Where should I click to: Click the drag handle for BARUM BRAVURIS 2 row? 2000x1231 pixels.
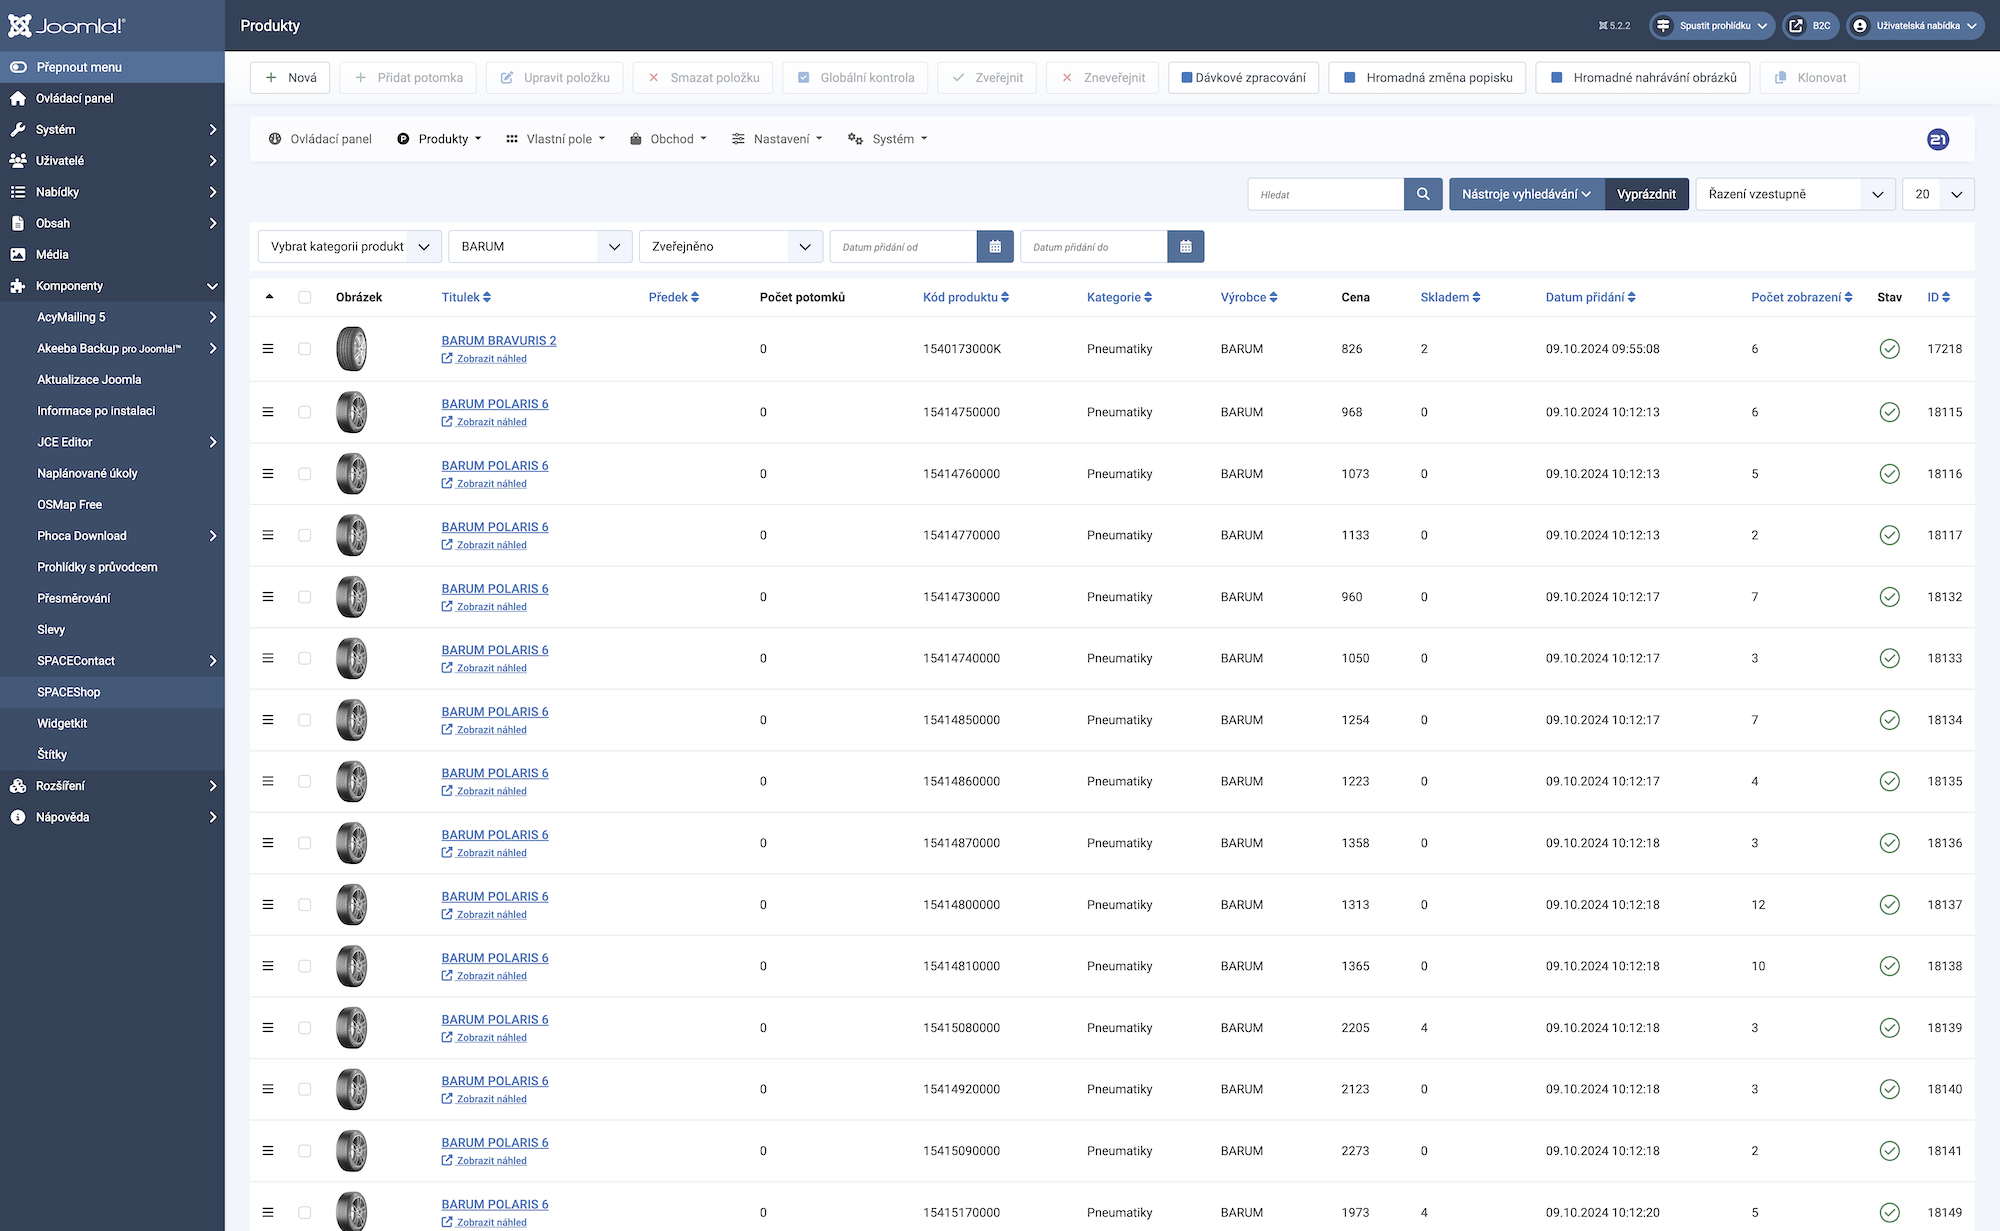pyautogui.click(x=268, y=349)
